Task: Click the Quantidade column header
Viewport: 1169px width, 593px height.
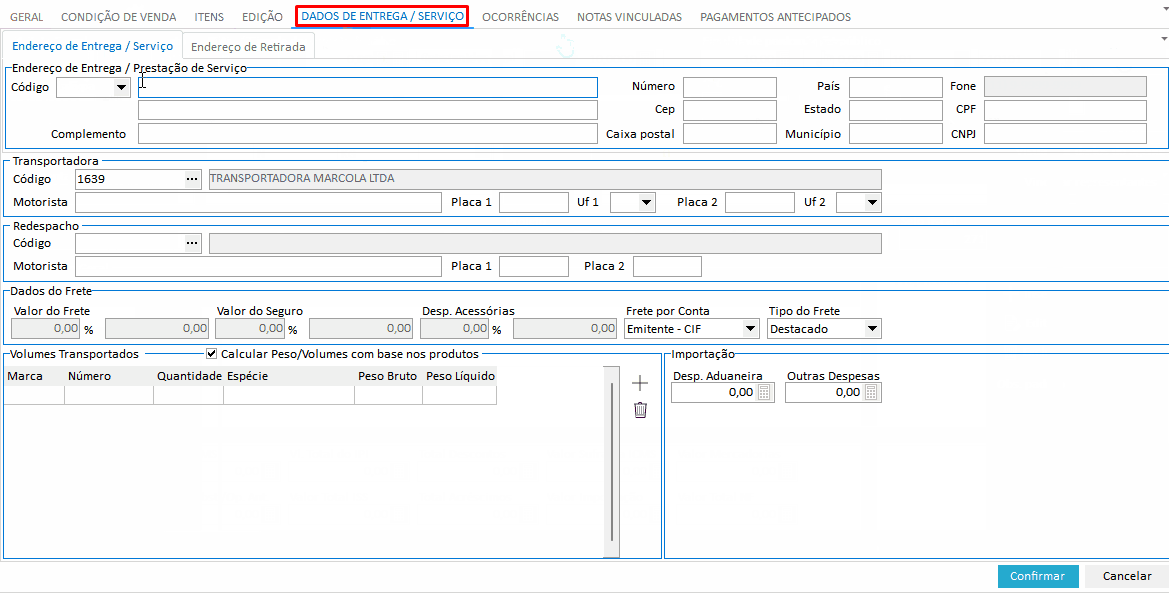Action: click(x=189, y=377)
